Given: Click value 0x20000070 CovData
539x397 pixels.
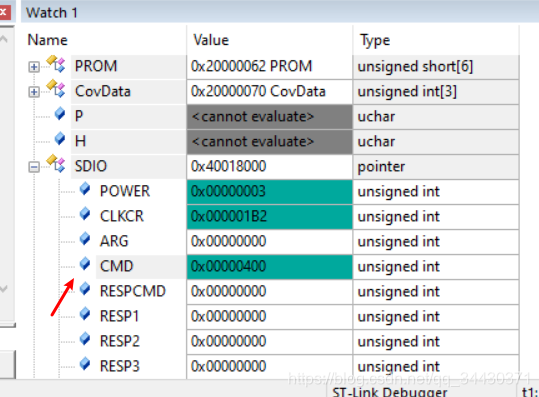Looking at the screenshot, I should (x=270, y=91).
